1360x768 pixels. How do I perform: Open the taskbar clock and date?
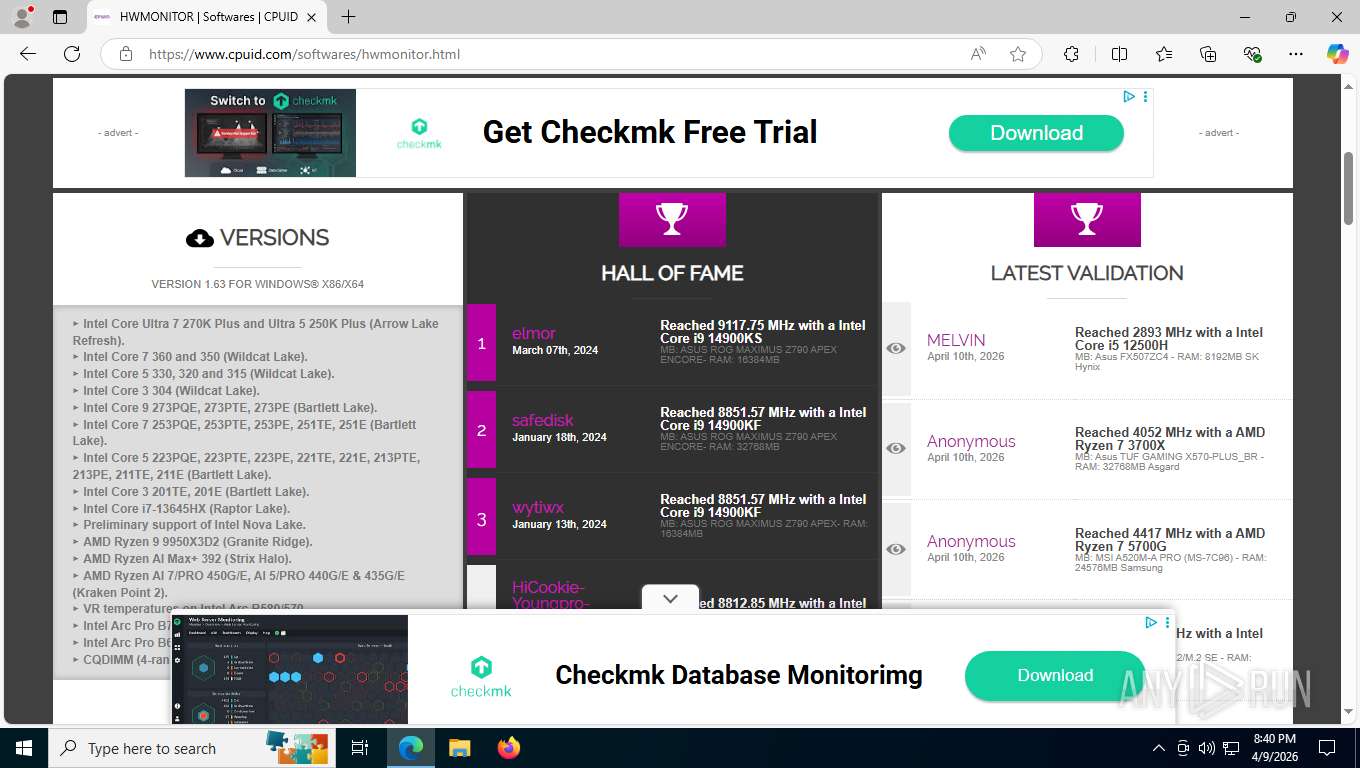(1274, 748)
